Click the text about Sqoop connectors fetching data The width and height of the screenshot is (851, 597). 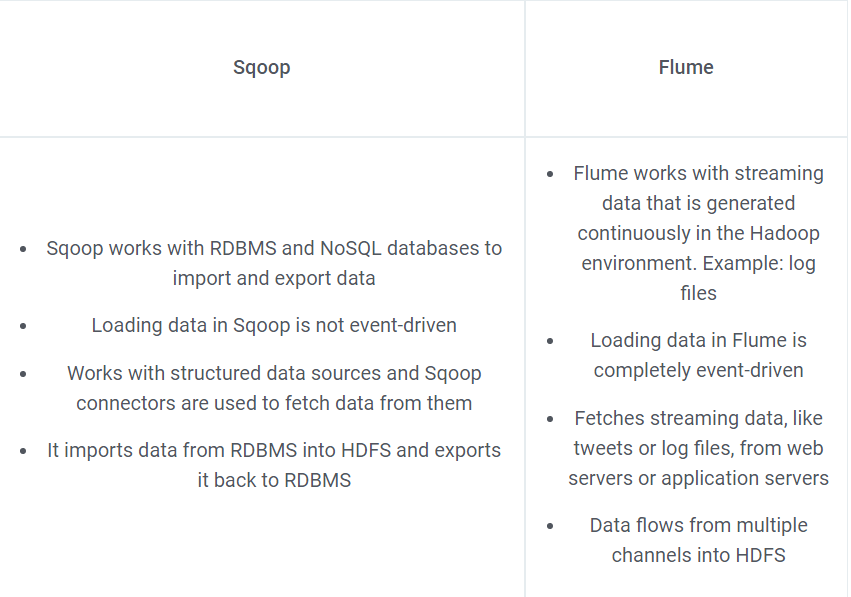tap(273, 388)
